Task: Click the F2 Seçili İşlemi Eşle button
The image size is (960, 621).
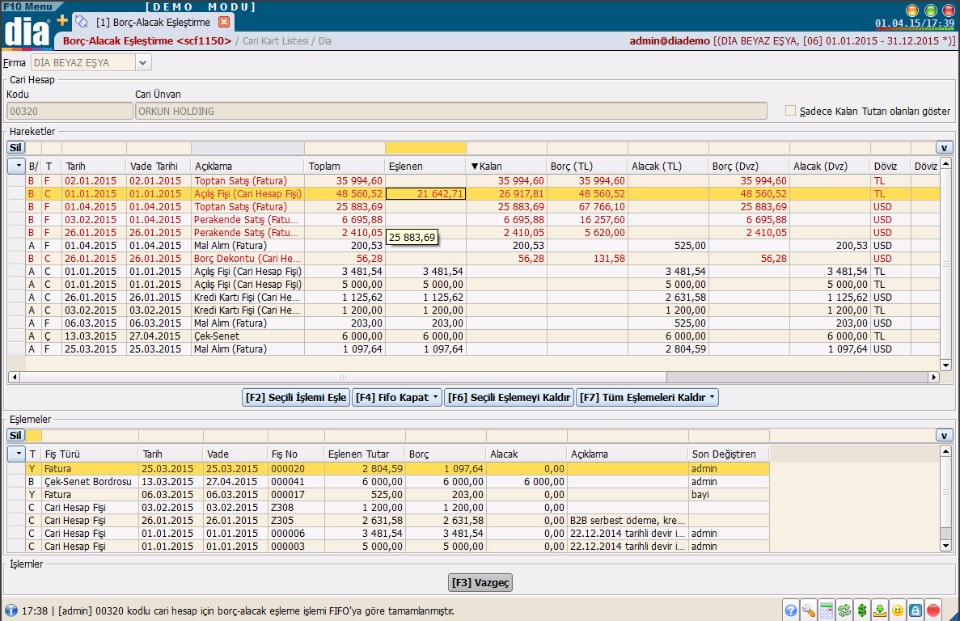Action: 296,397
